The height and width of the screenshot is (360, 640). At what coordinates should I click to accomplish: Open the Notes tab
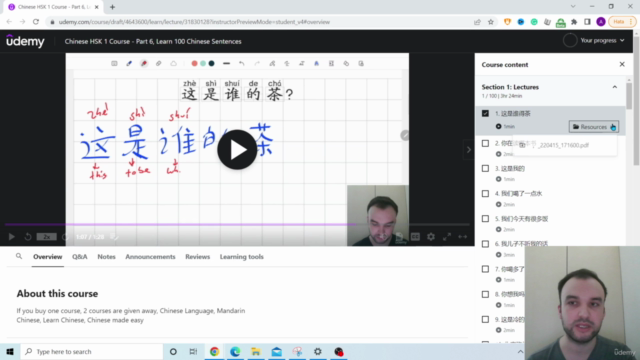point(107,257)
